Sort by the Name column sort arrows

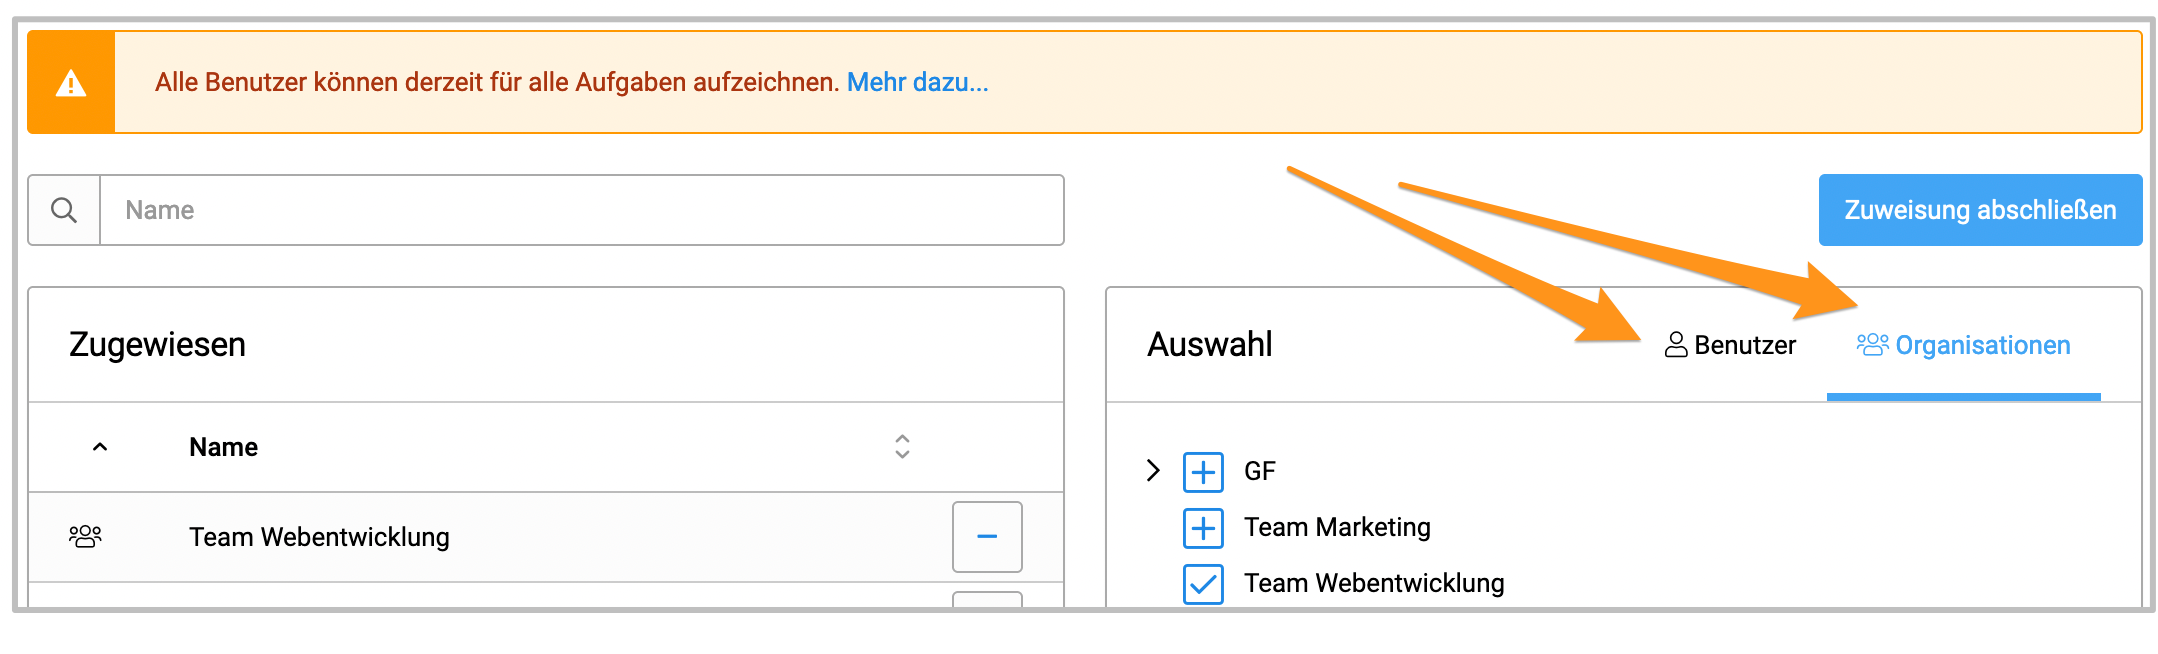[902, 446]
